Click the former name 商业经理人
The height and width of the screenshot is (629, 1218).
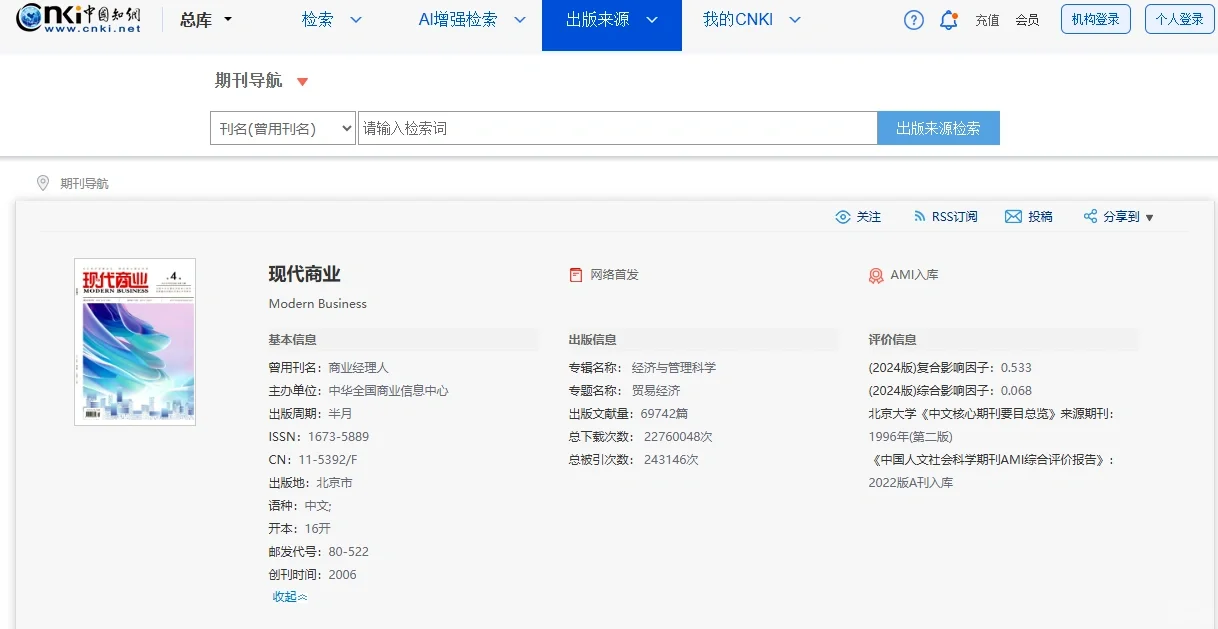click(359, 368)
